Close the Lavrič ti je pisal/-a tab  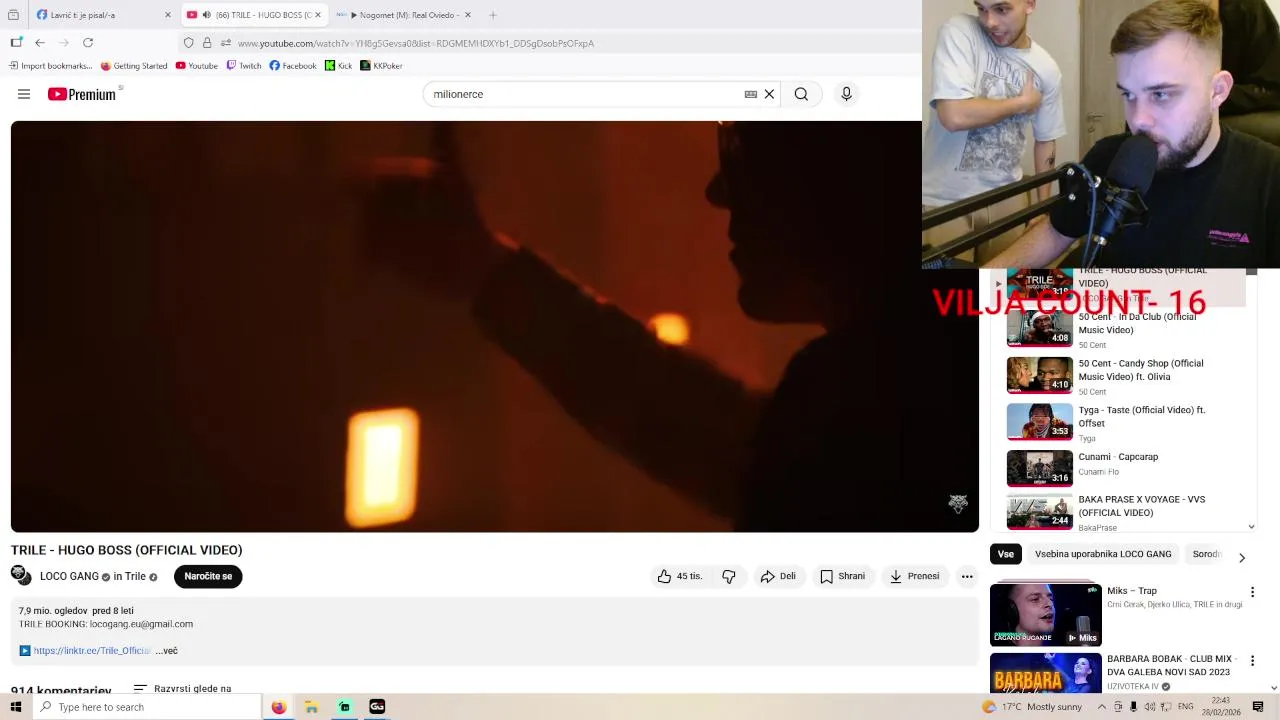(x=167, y=15)
